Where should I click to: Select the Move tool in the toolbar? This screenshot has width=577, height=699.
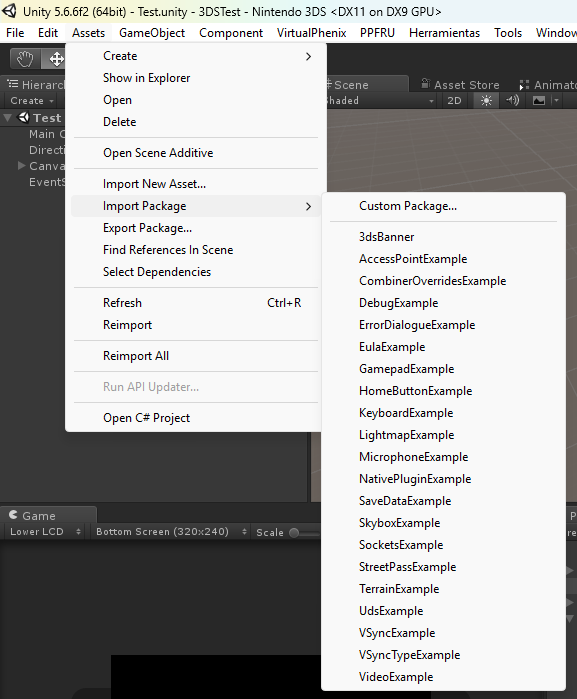[54, 59]
